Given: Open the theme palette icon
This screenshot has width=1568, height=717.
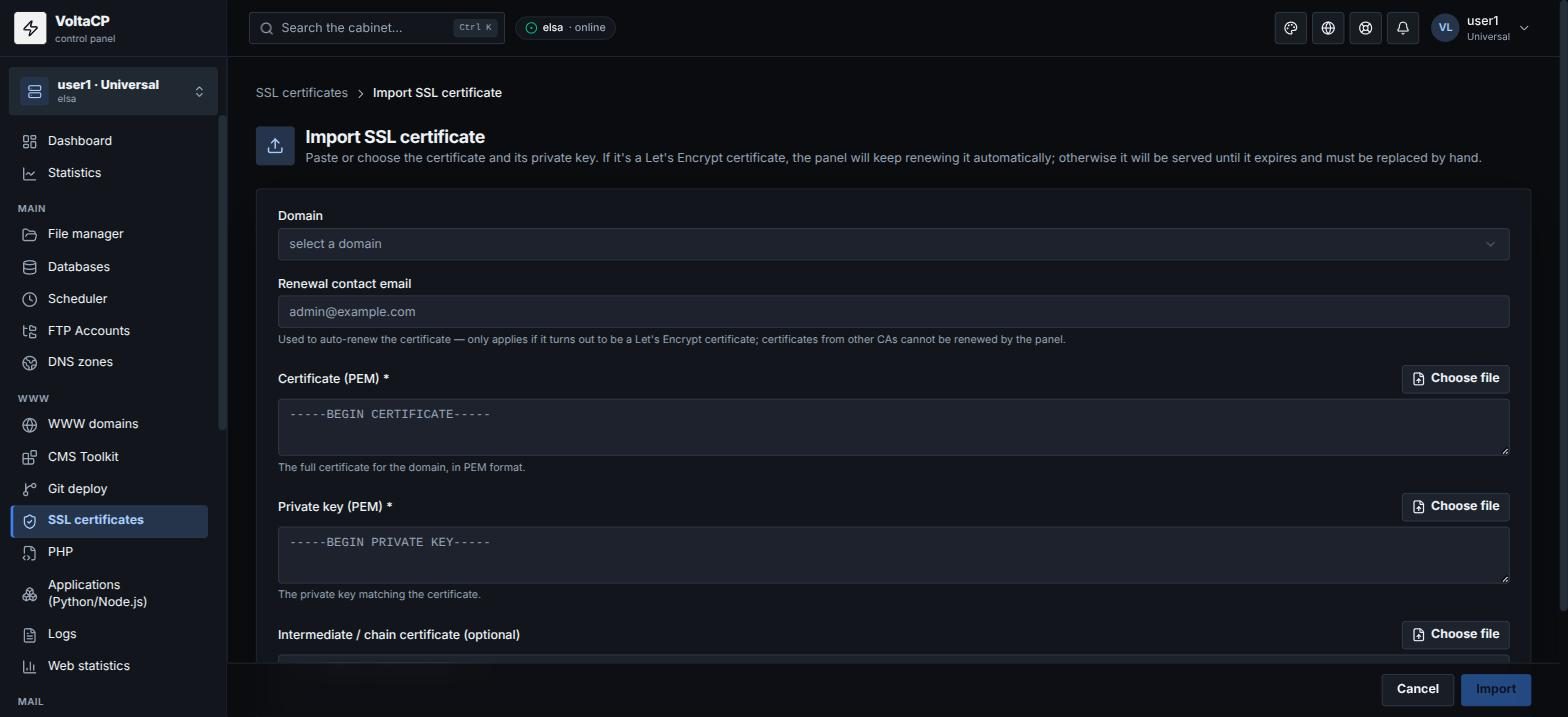Looking at the screenshot, I should [1291, 28].
